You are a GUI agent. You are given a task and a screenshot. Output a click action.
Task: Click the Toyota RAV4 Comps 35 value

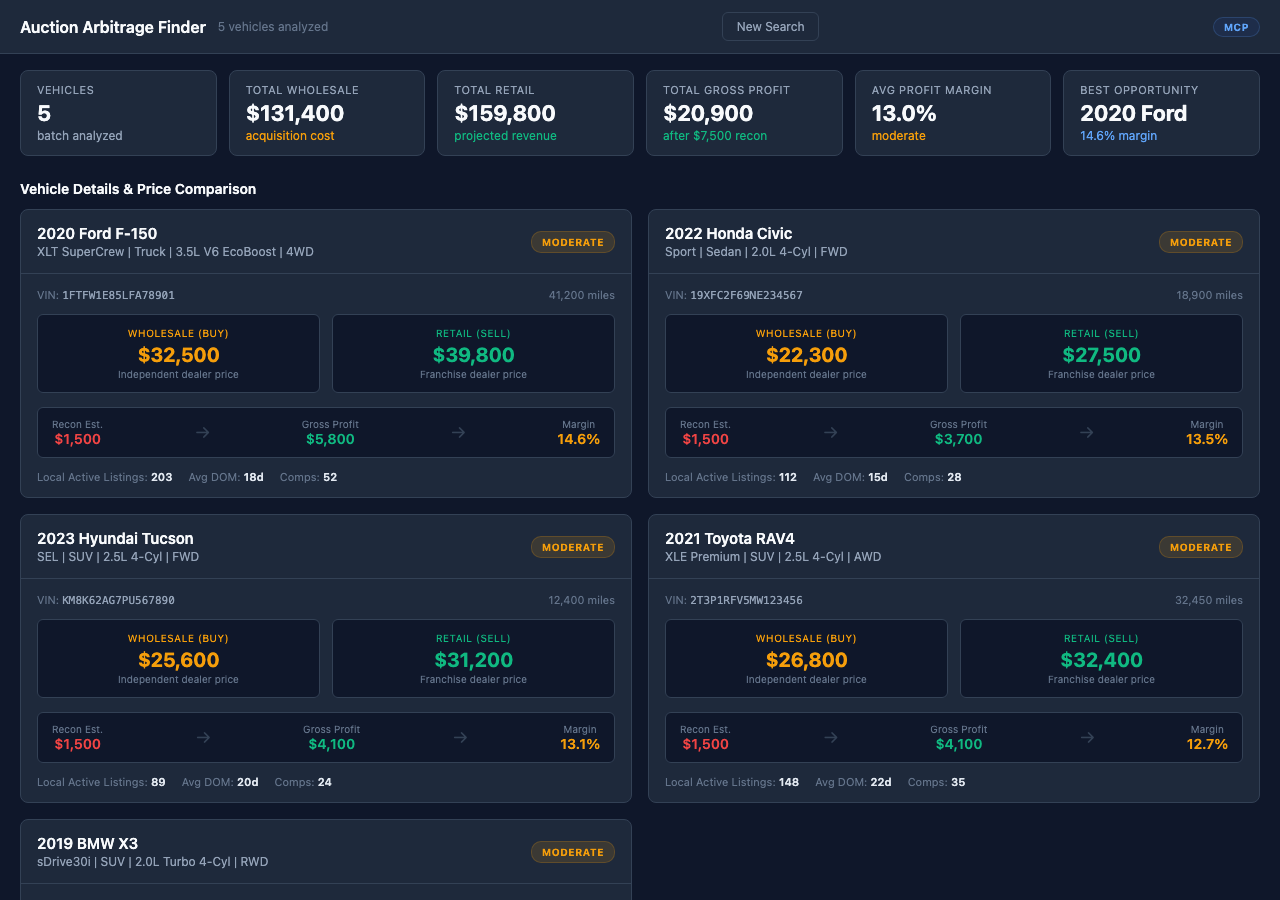point(958,783)
